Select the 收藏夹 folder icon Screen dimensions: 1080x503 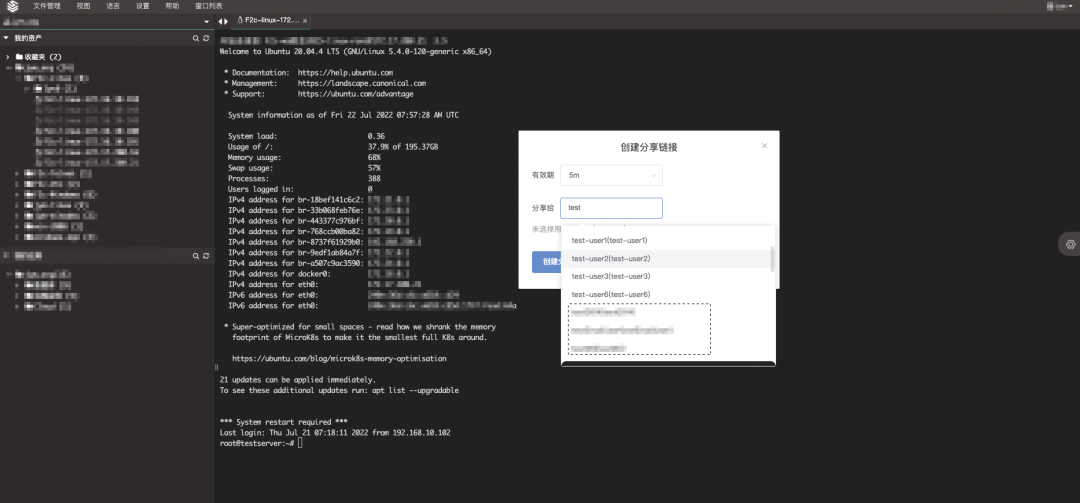tap(19, 57)
